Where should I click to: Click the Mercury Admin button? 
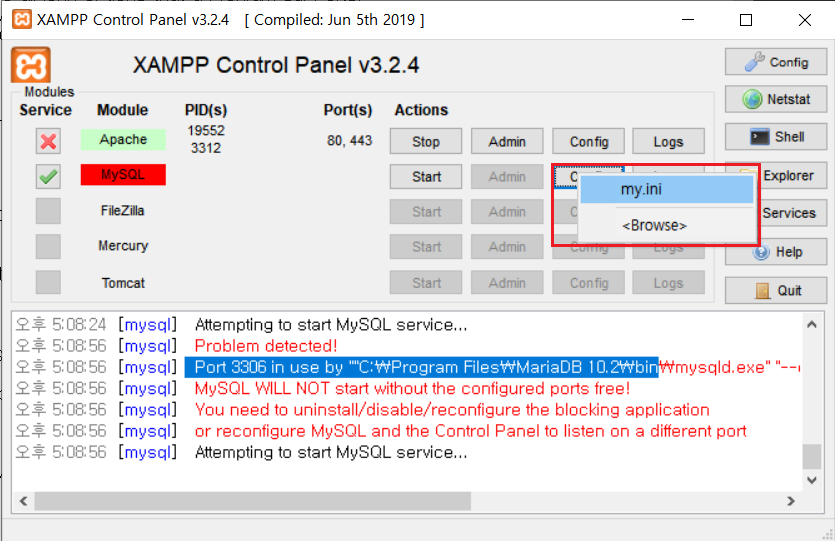point(507,247)
